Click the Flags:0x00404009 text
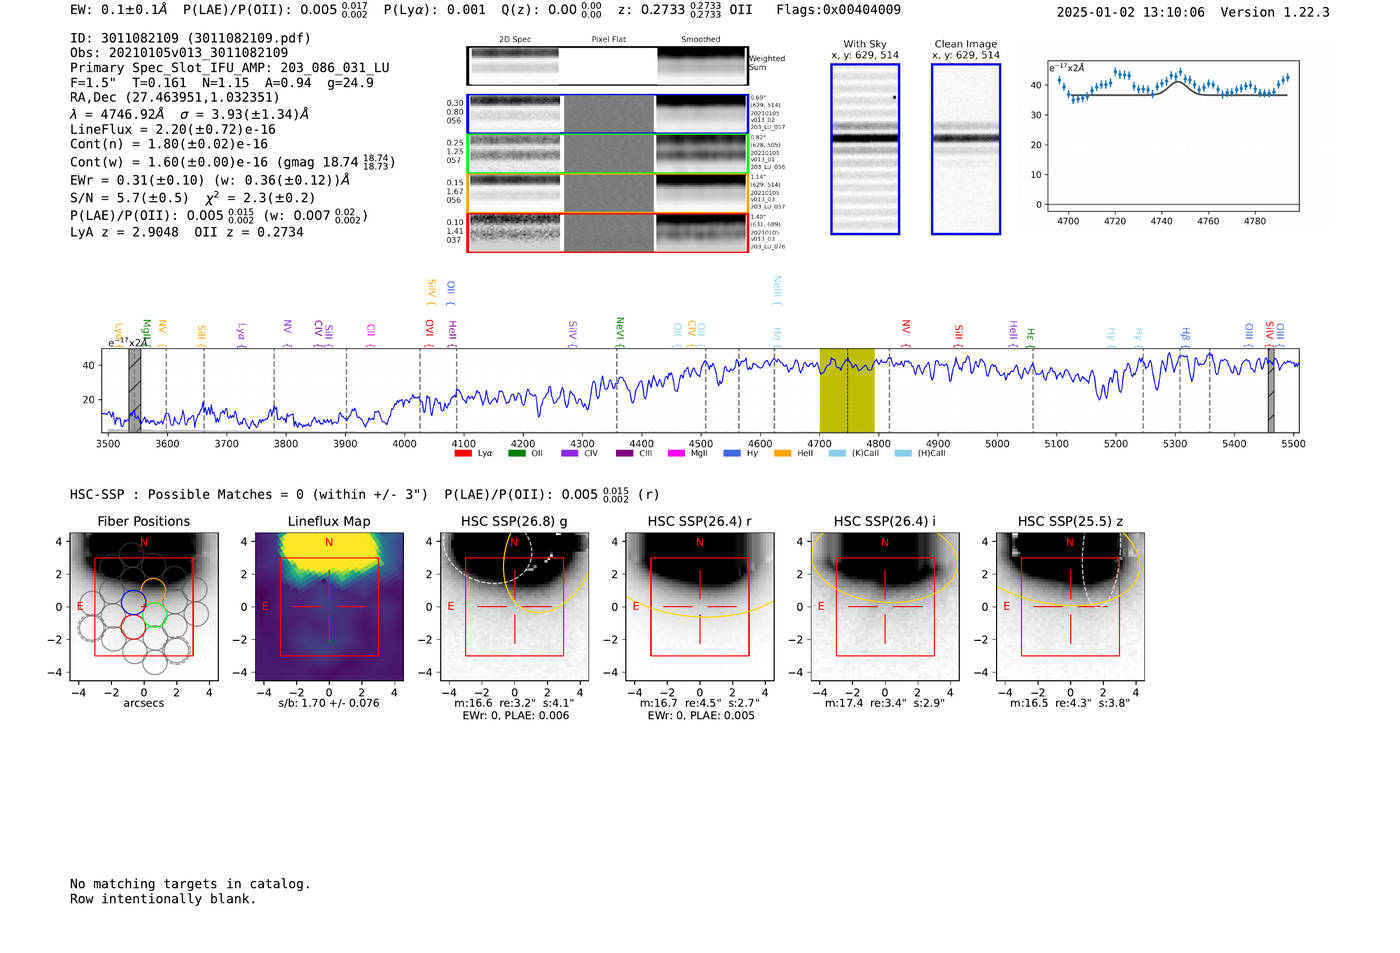The image size is (1400, 953). [x=838, y=10]
